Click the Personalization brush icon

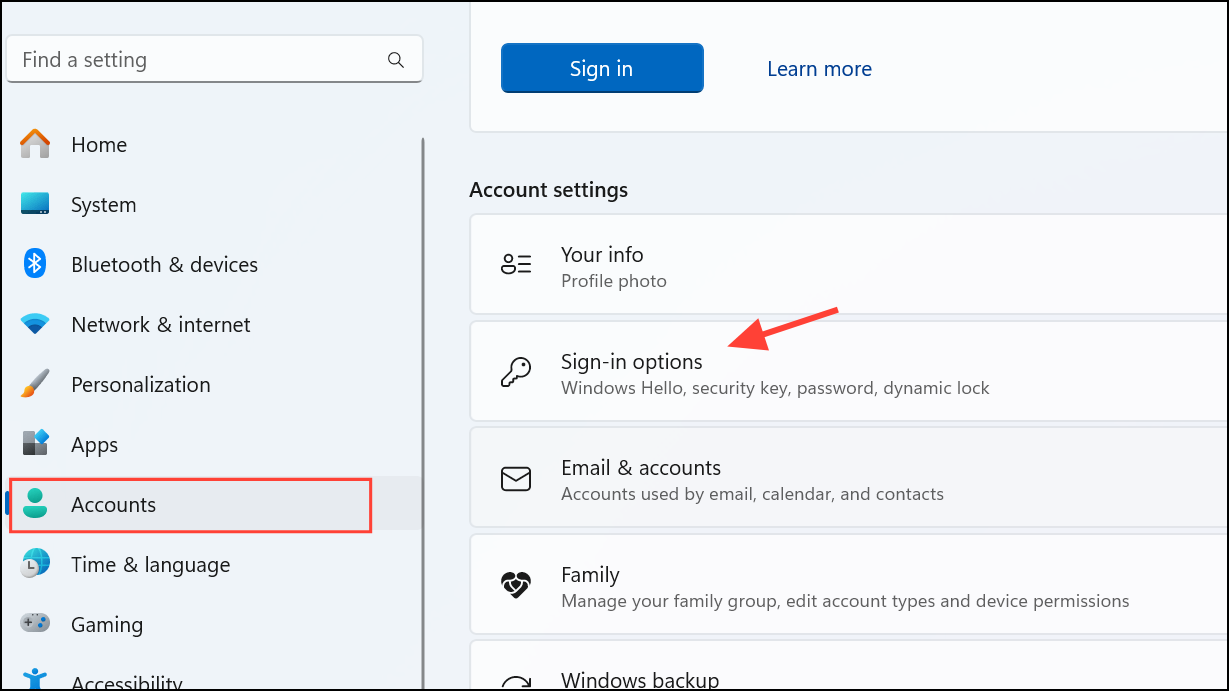click(35, 384)
